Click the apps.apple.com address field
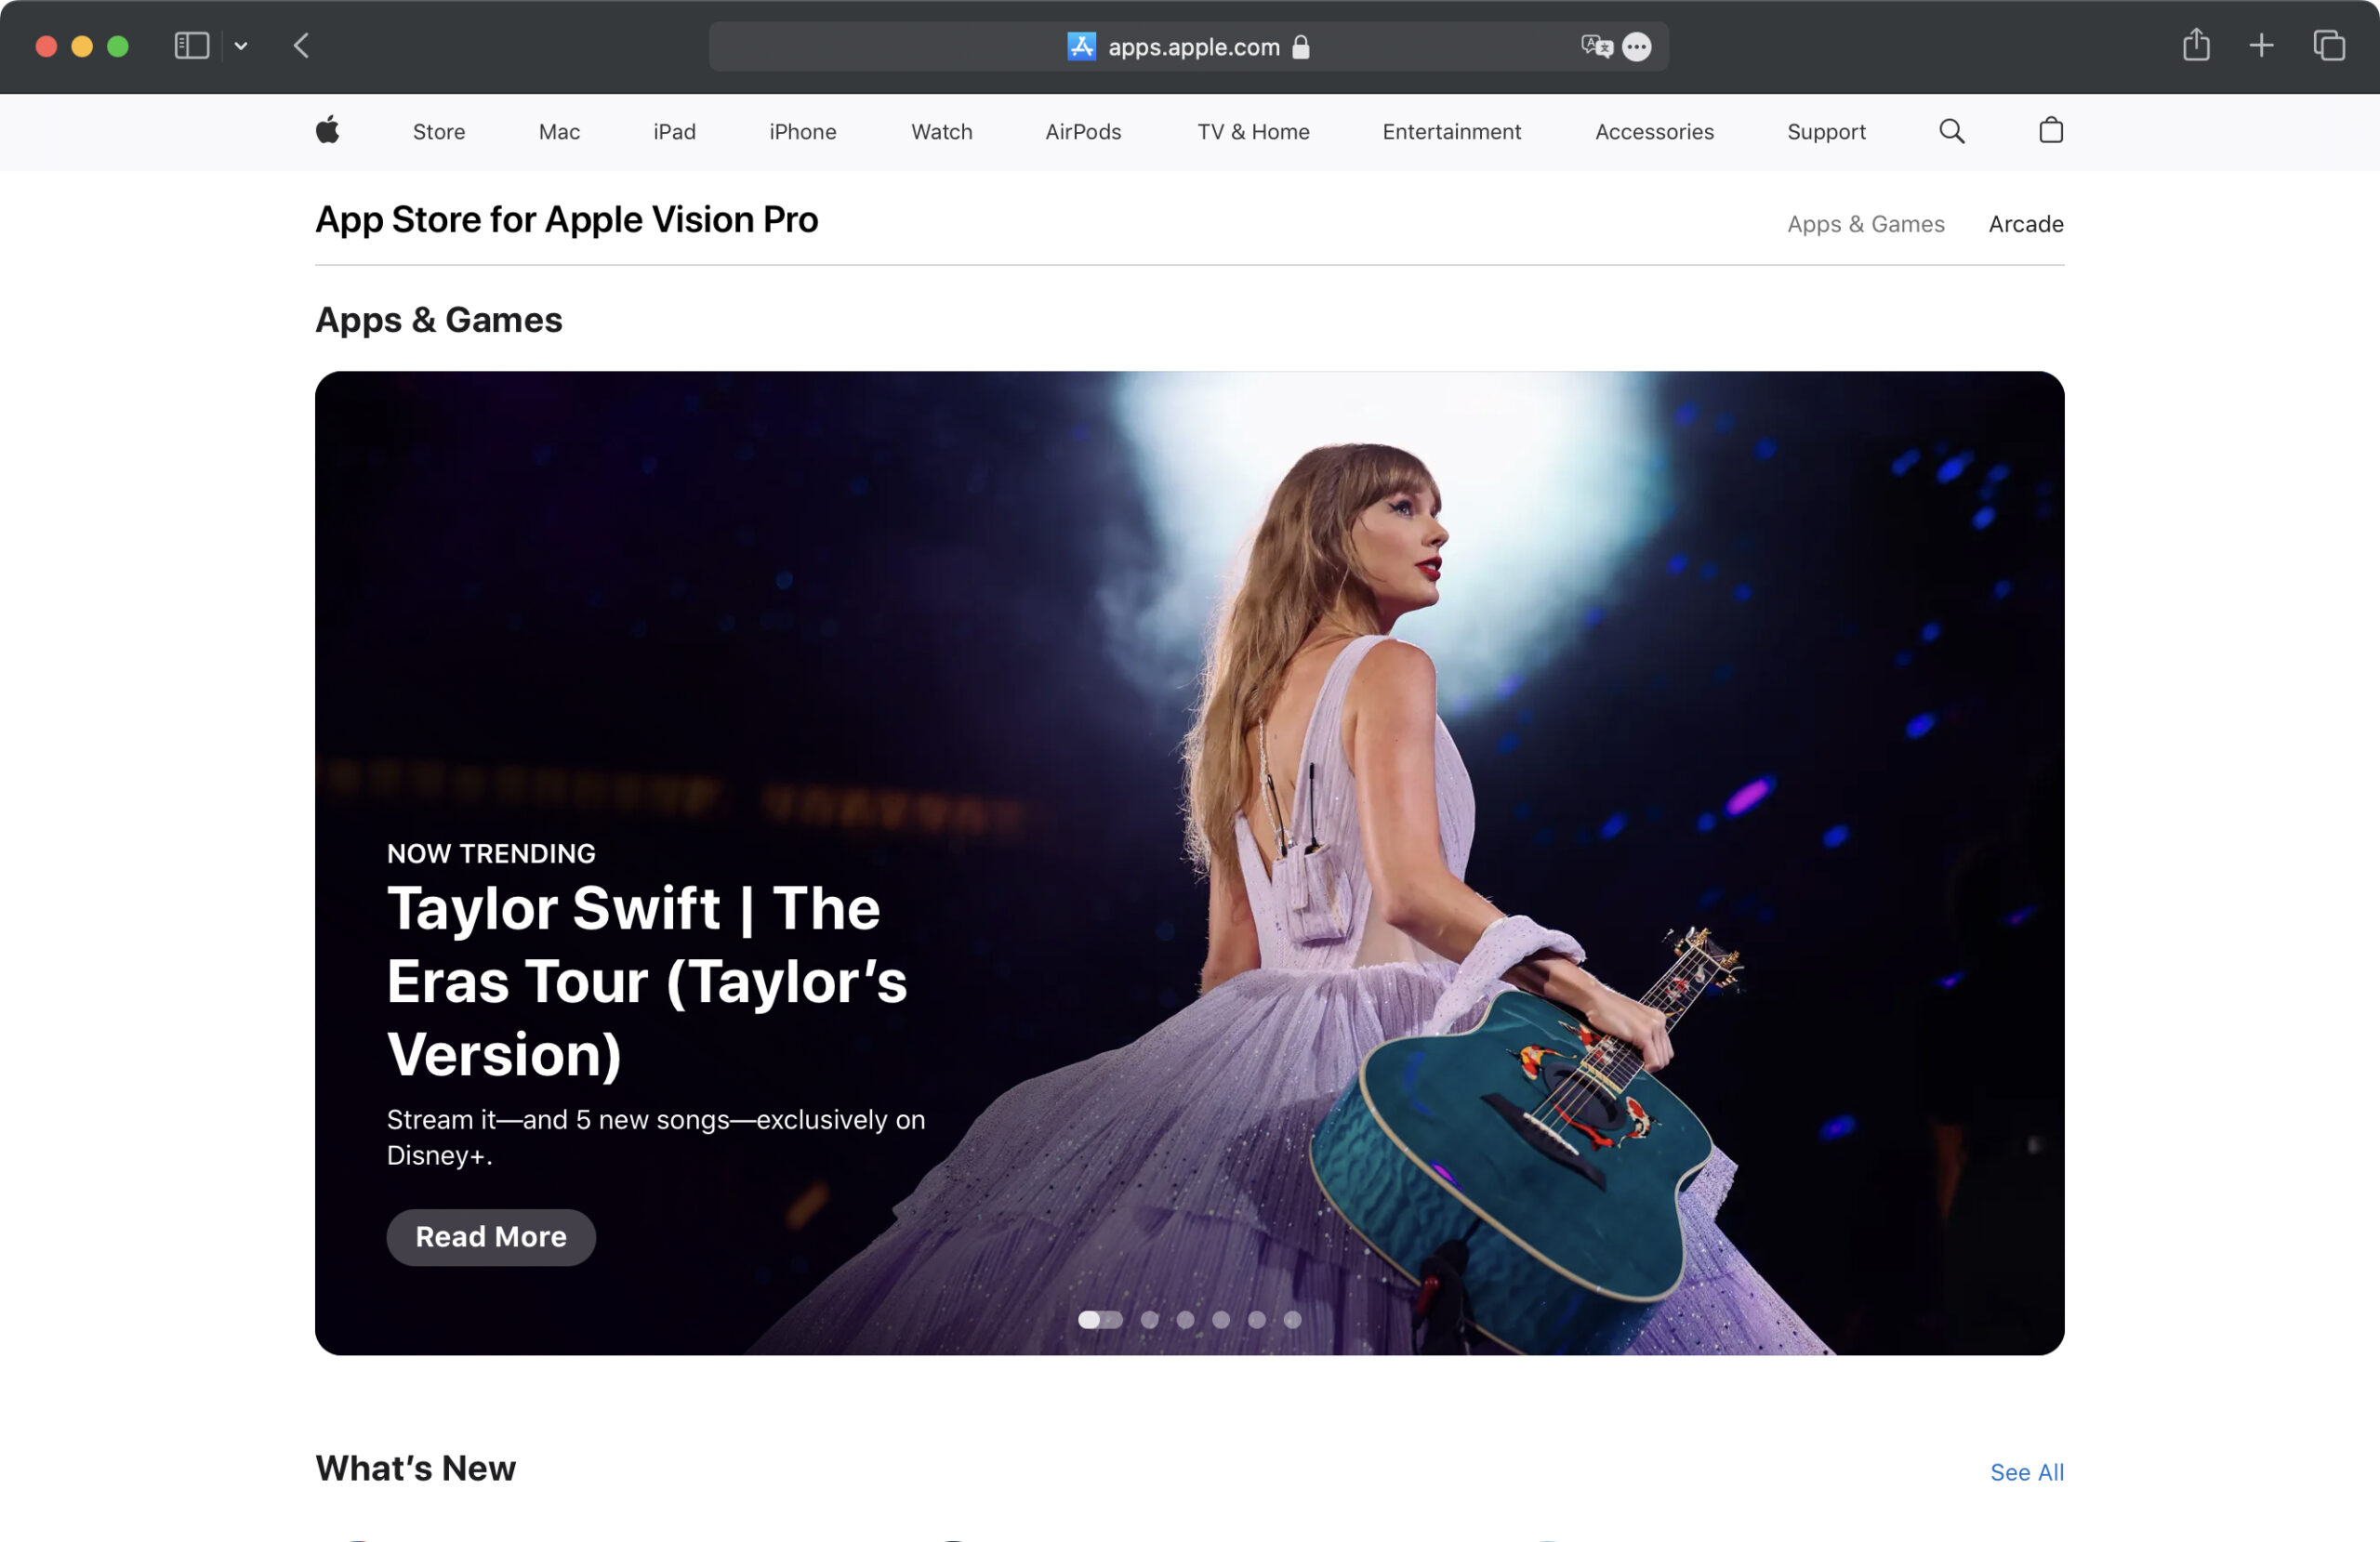This screenshot has width=2380, height=1542. coord(1188,47)
